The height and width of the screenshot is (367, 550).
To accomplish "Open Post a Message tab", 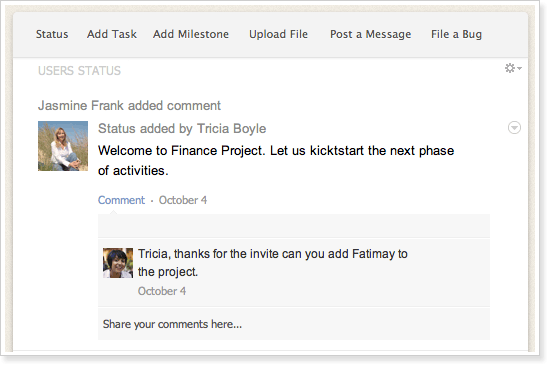I will click(370, 34).
